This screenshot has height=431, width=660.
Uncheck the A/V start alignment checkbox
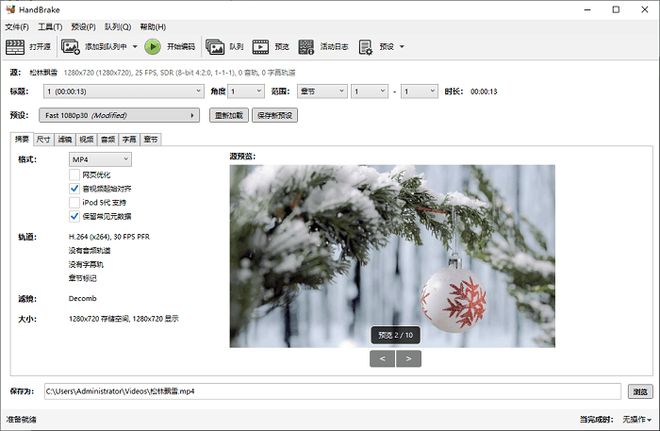tap(74, 188)
